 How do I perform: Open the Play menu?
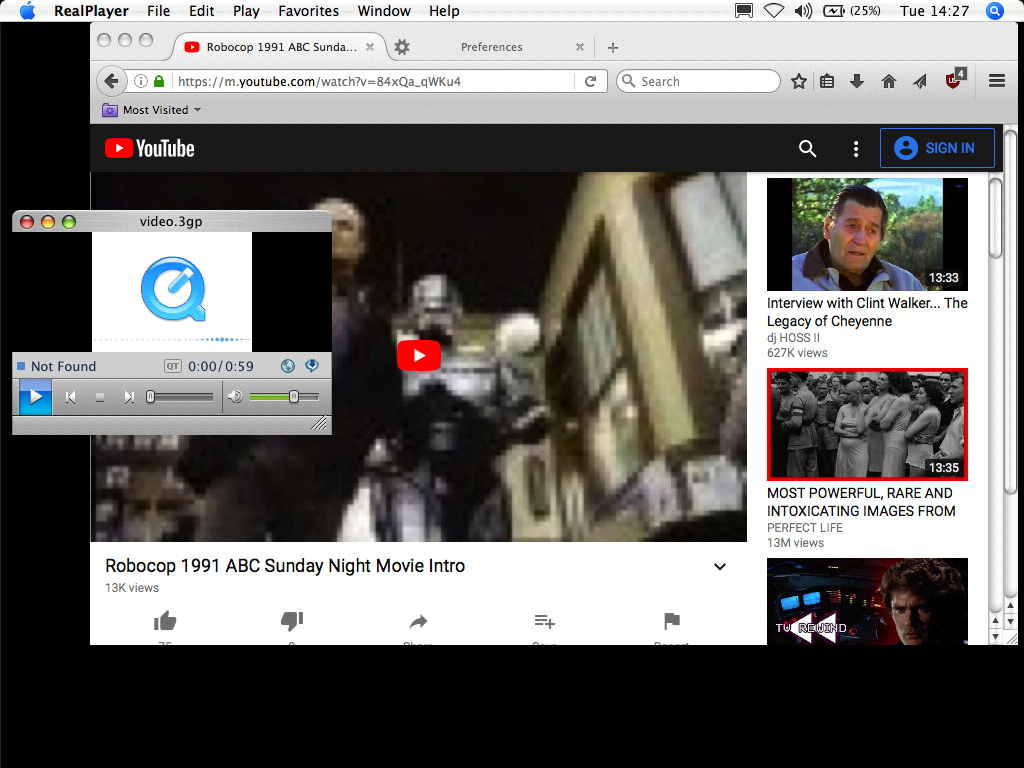[x=246, y=11]
